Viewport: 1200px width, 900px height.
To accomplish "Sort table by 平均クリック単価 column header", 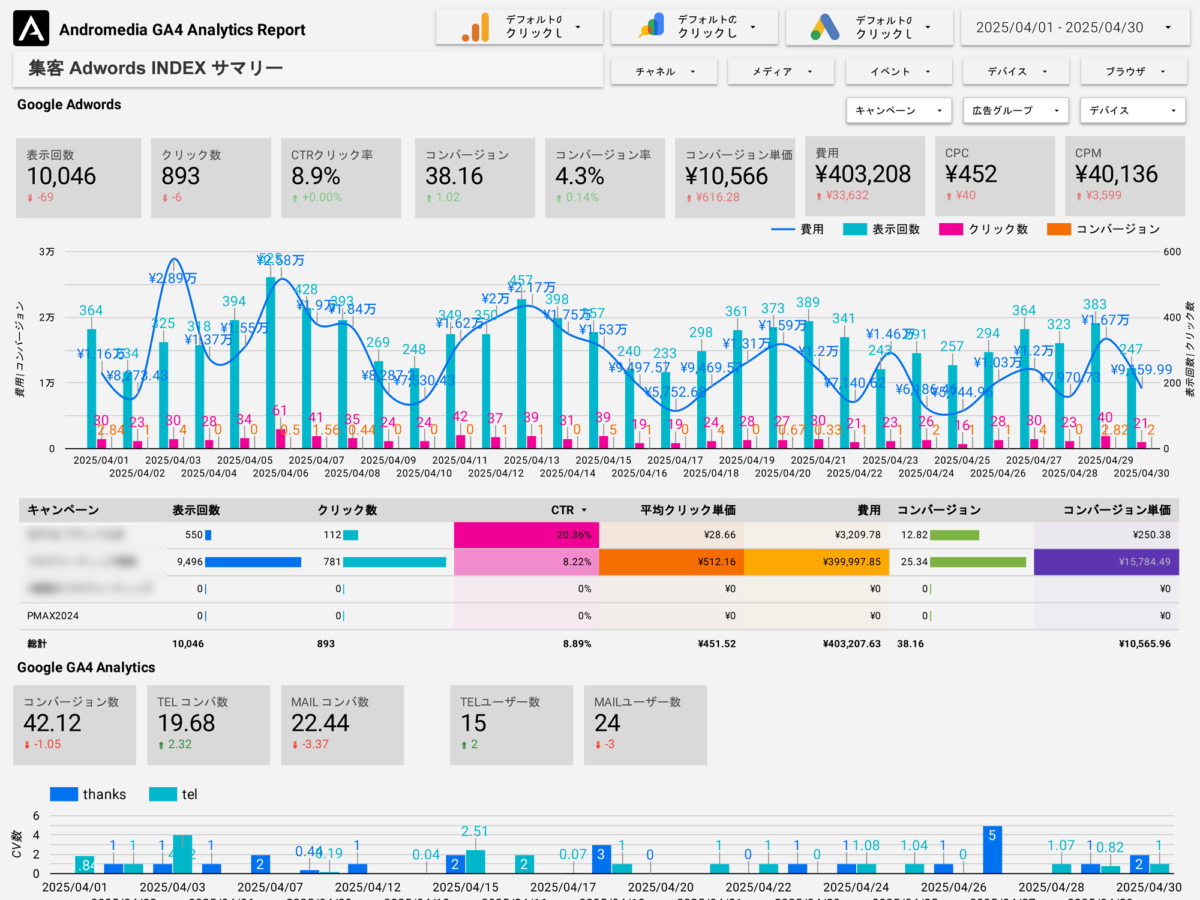I will 688,510.
